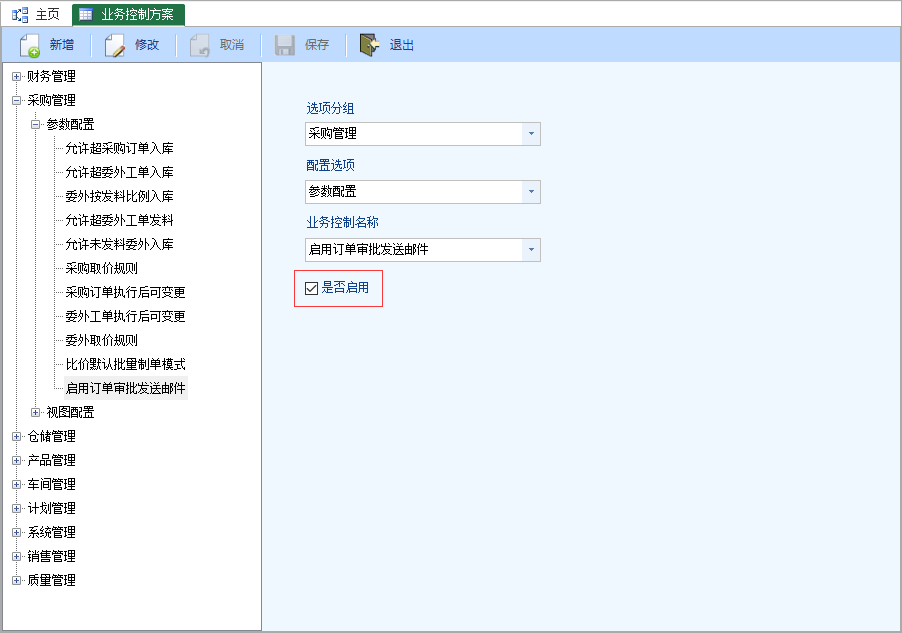This screenshot has width=902, height=633.
Task: Click the 系统管理 tree label
Action: 51,532
